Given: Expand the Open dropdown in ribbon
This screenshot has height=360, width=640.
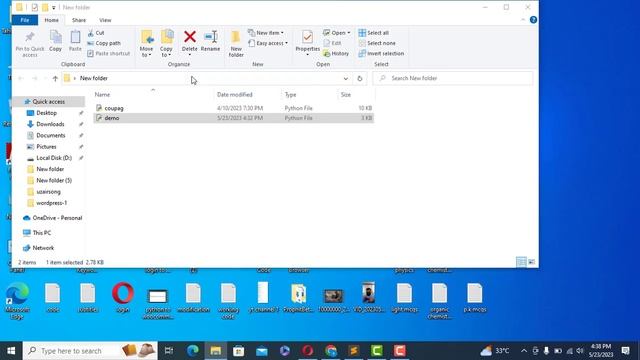Looking at the screenshot, I should pyautogui.click(x=337, y=33).
